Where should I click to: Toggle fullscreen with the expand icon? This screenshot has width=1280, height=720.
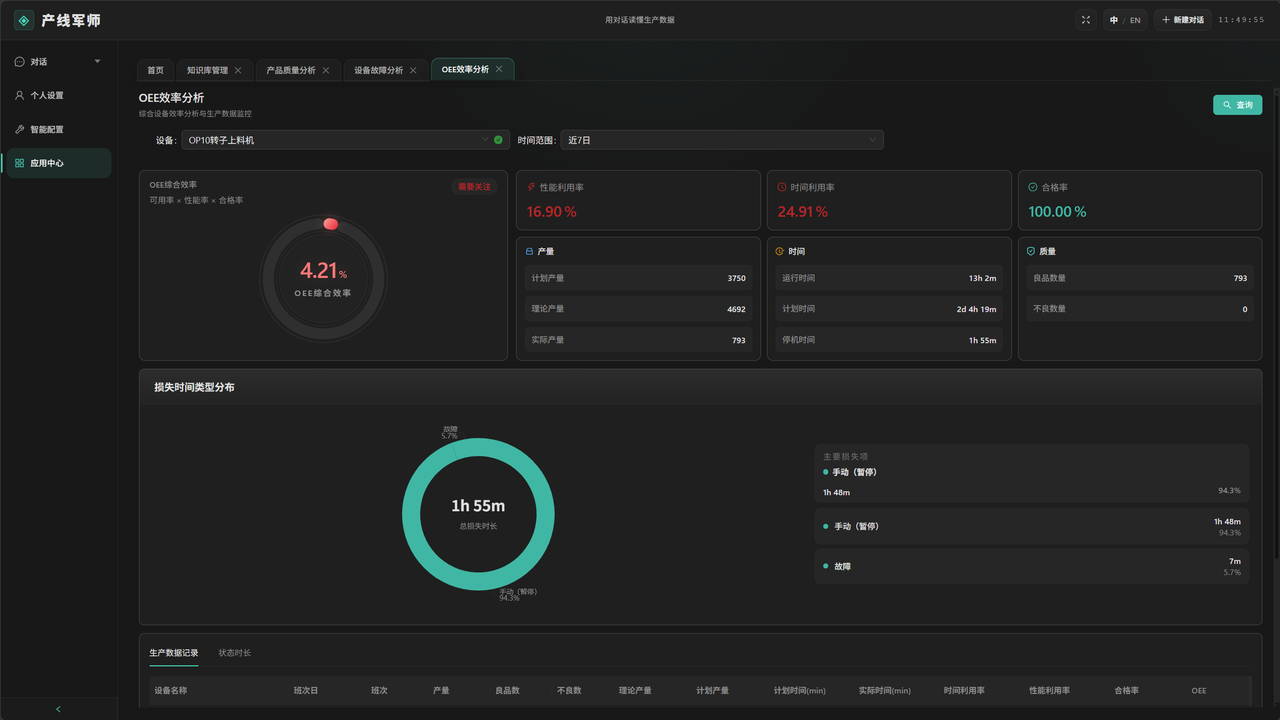pyautogui.click(x=1086, y=20)
